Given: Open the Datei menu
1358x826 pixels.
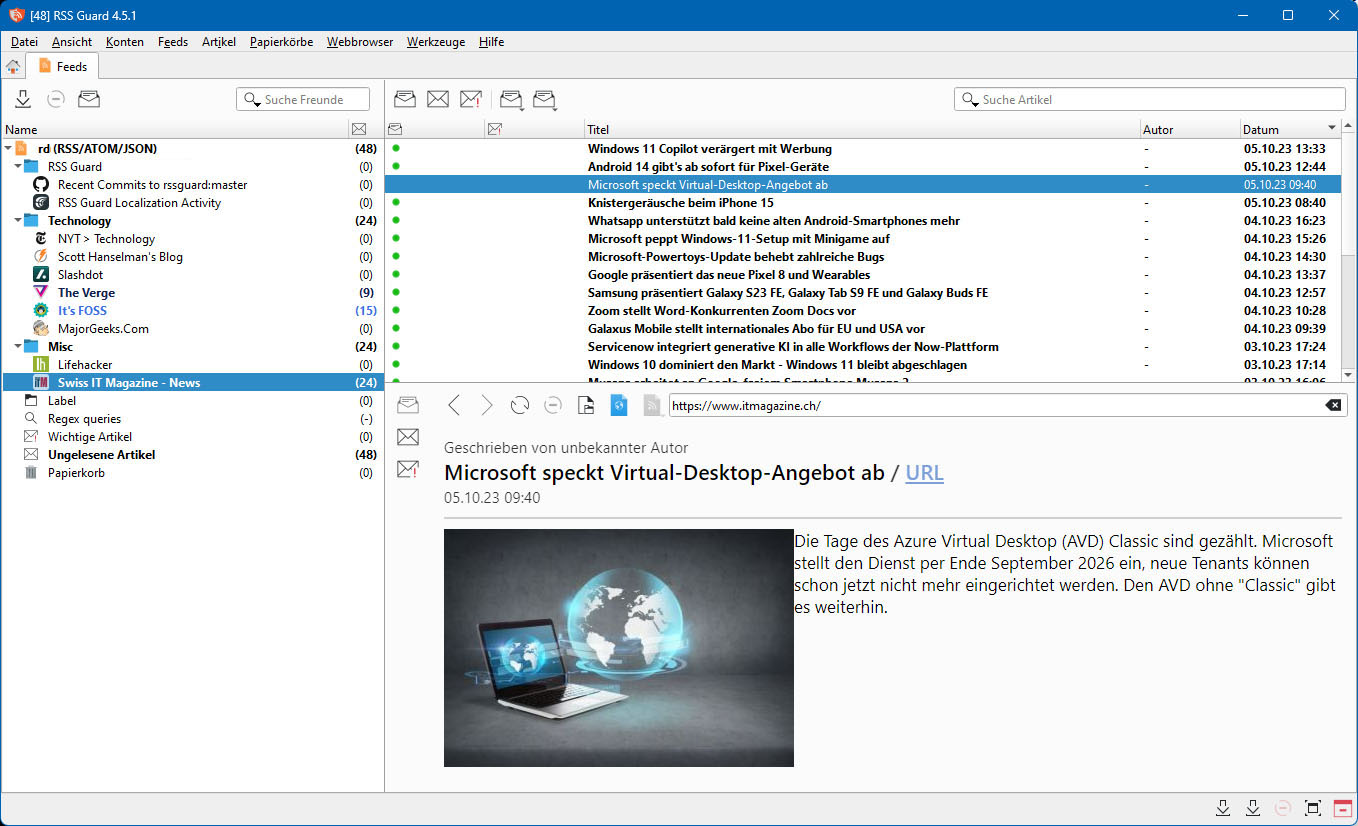Looking at the screenshot, I should pos(24,42).
